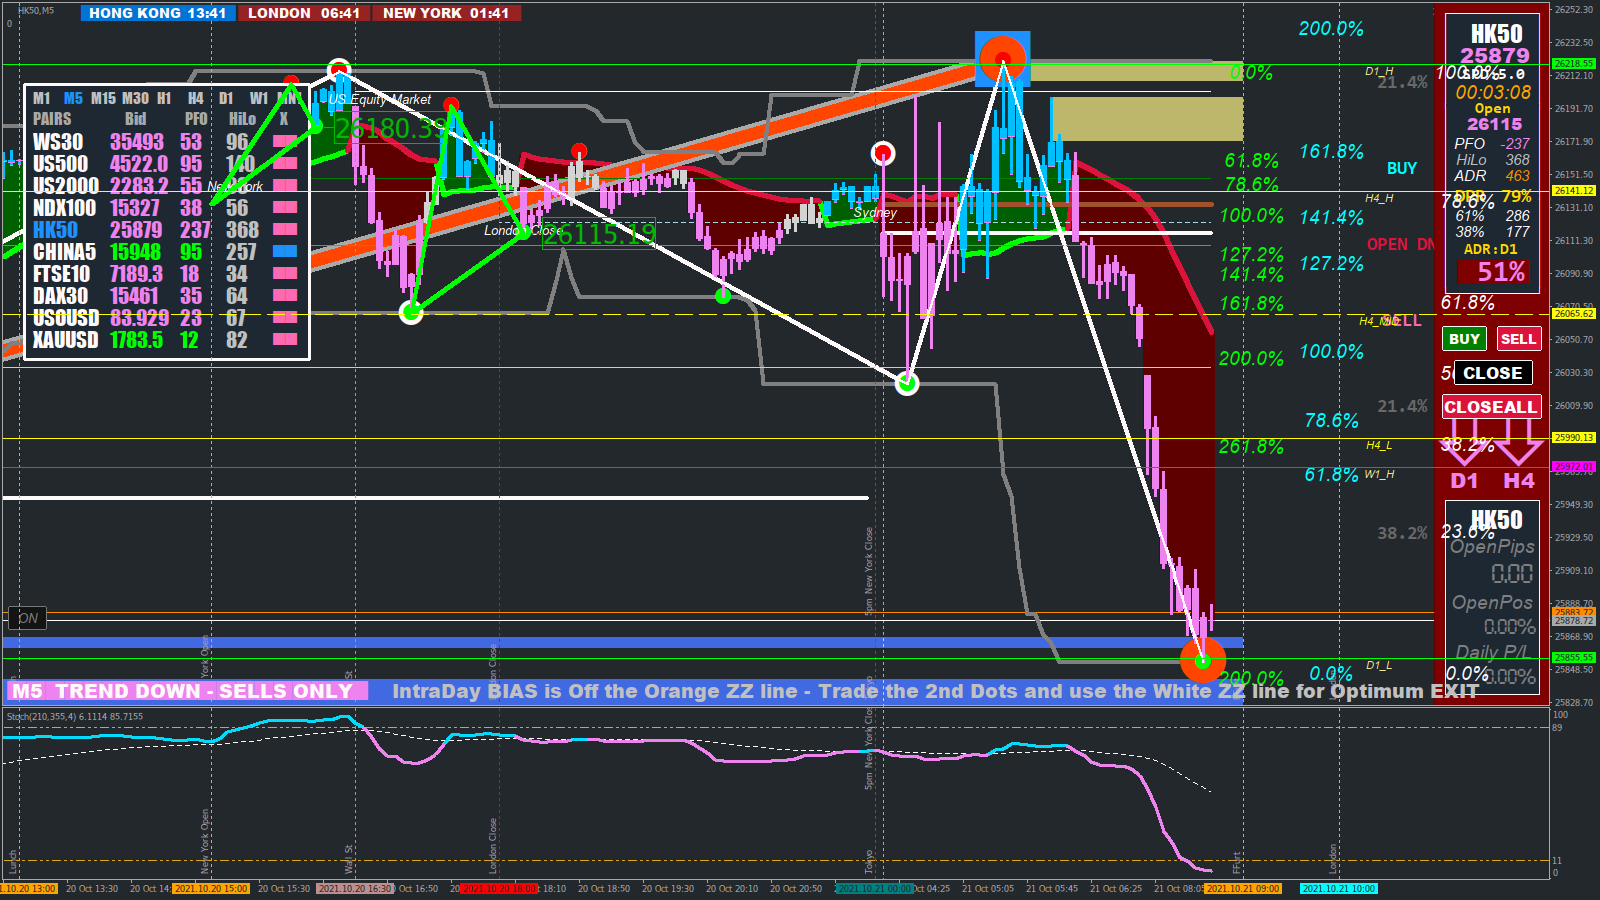
Task: Click the 2021.10.21 10:00 cyan time label
Action: (x=1339, y=888)
